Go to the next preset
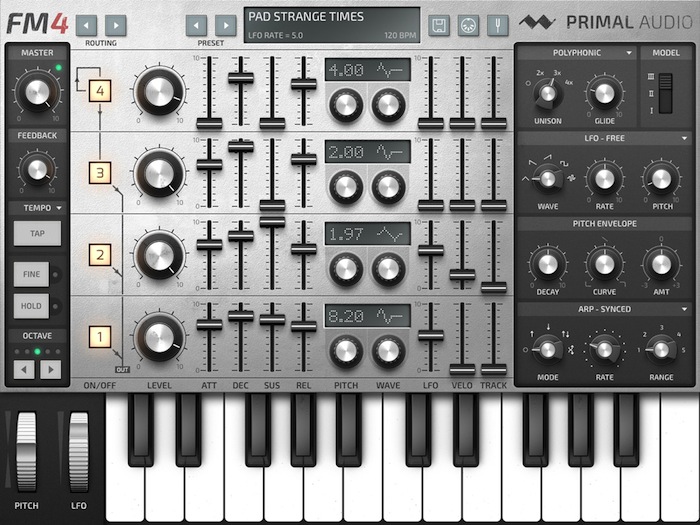This screenshot has width=700, height=525. (226, 25)
